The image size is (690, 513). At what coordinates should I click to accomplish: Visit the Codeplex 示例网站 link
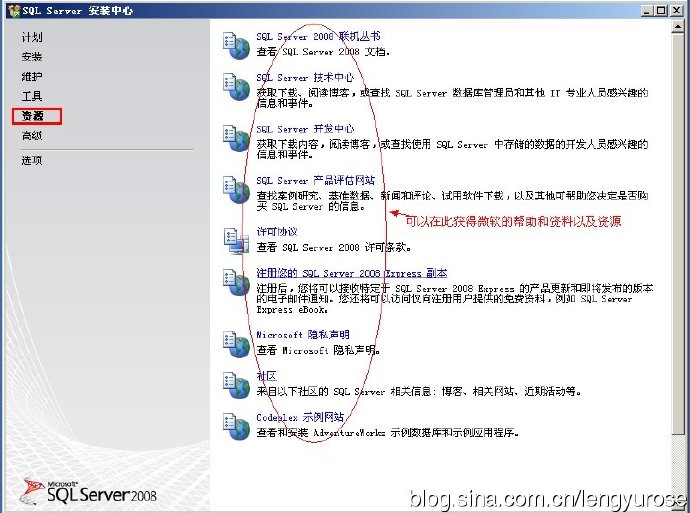pos(300,417)
